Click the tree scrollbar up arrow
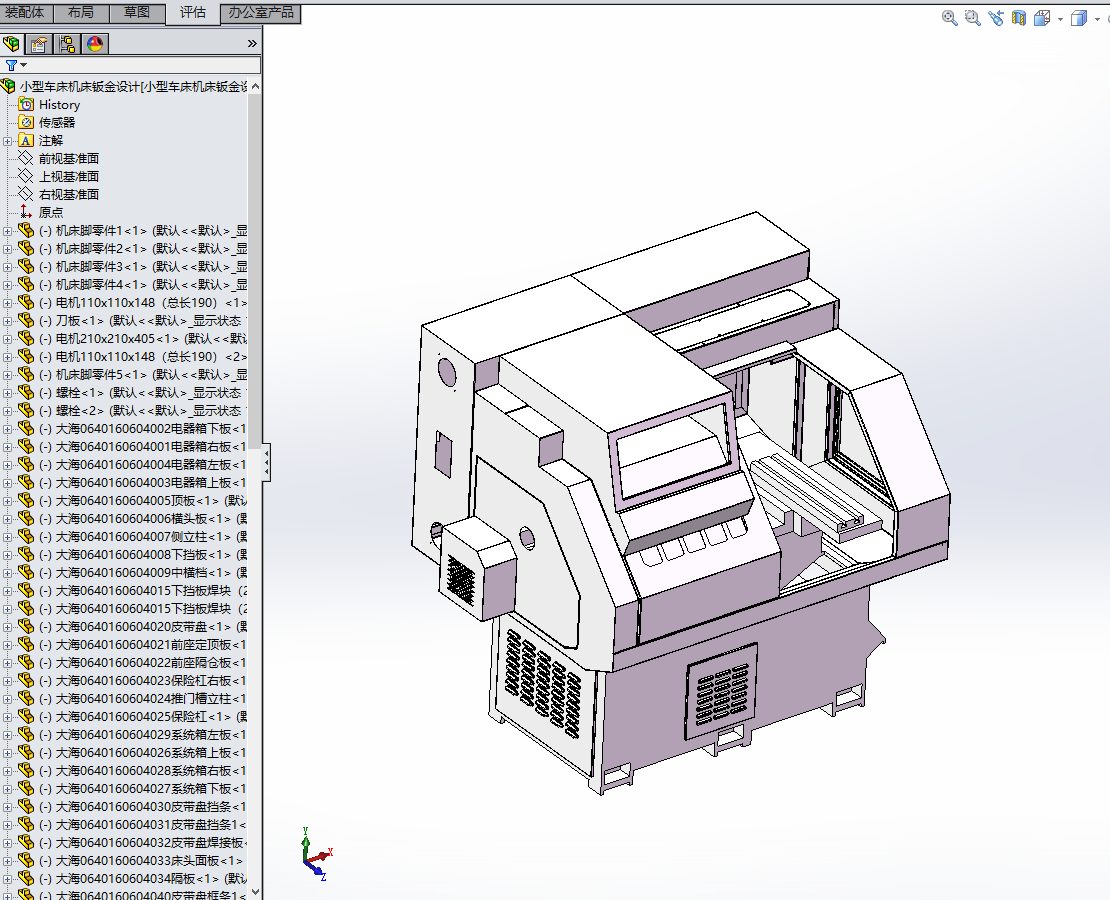 point(255,86)
